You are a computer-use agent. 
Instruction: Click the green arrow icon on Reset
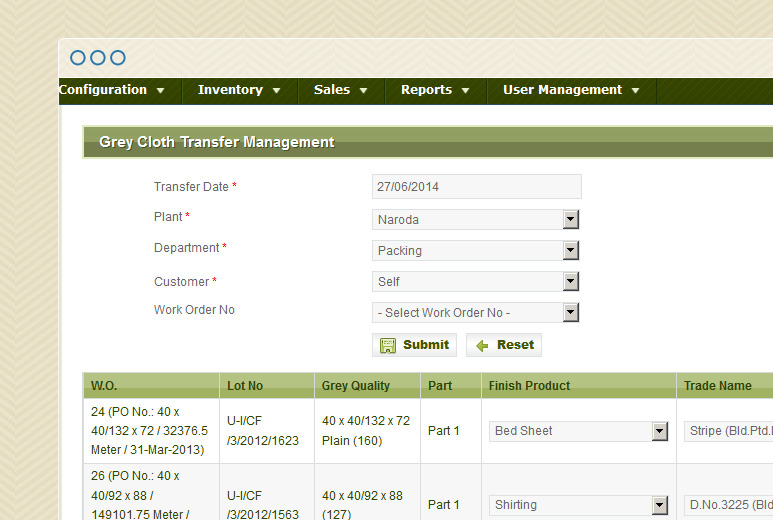click(x=482, y=346)
